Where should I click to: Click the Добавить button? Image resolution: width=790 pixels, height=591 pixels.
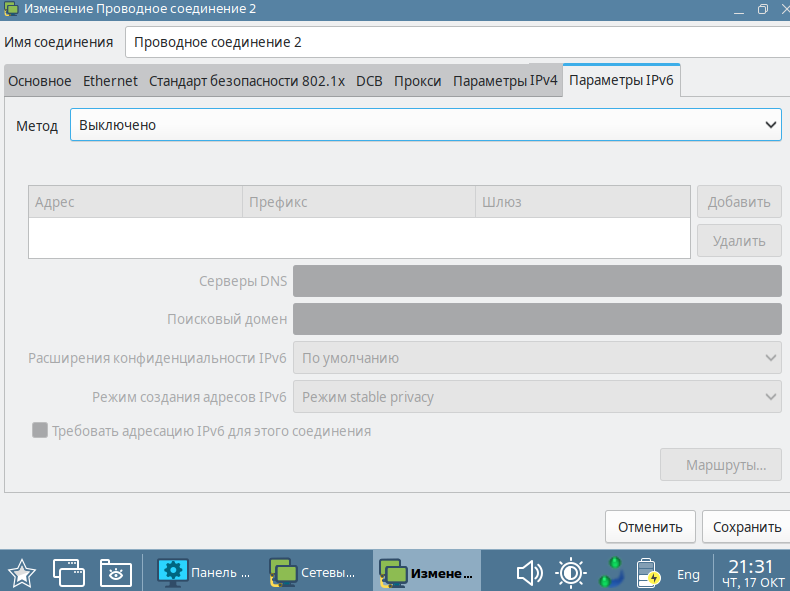[739, 202]
